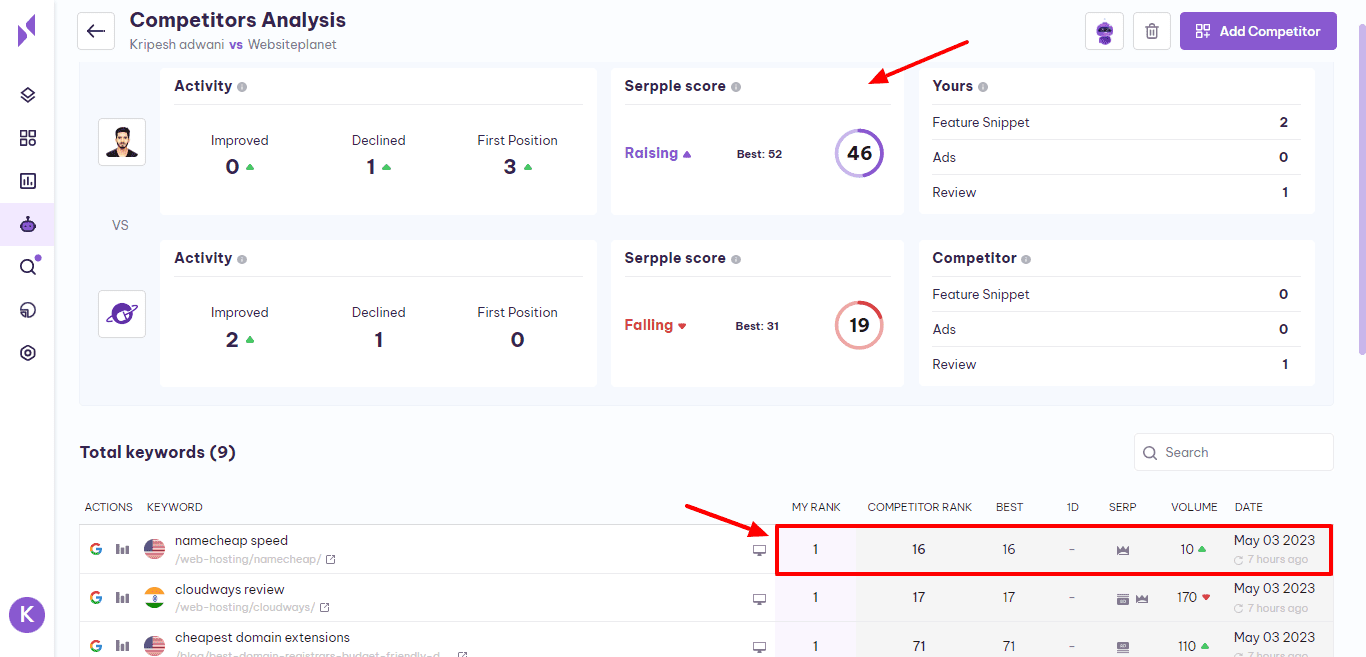This screenshot has height=657, width=1366.
Task: View bar chart icon for namecheap speed
Action: click(x=123, y=549)
